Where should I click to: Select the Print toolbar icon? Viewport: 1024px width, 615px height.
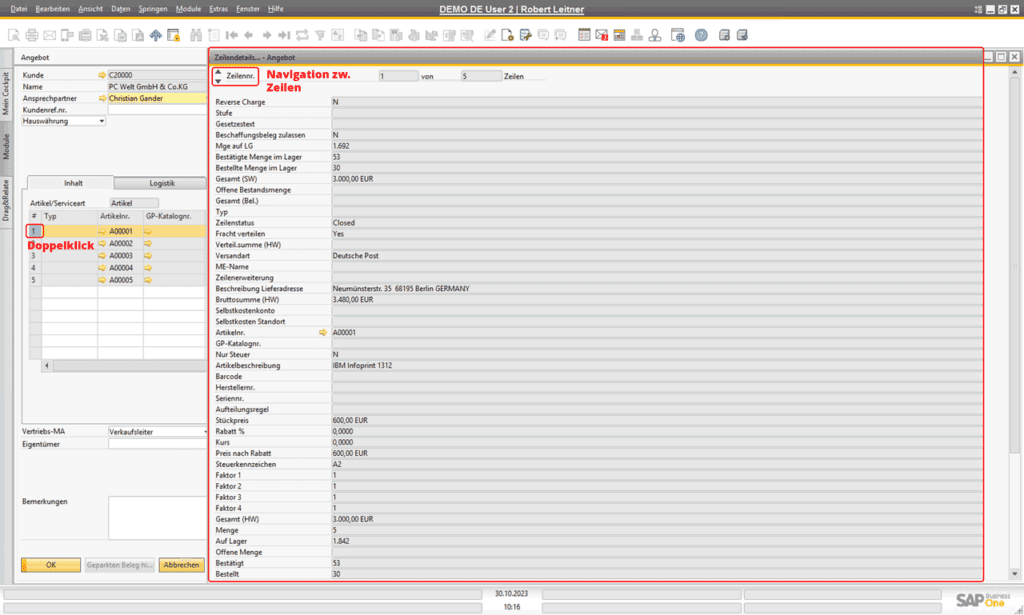[x=31, y=35]
